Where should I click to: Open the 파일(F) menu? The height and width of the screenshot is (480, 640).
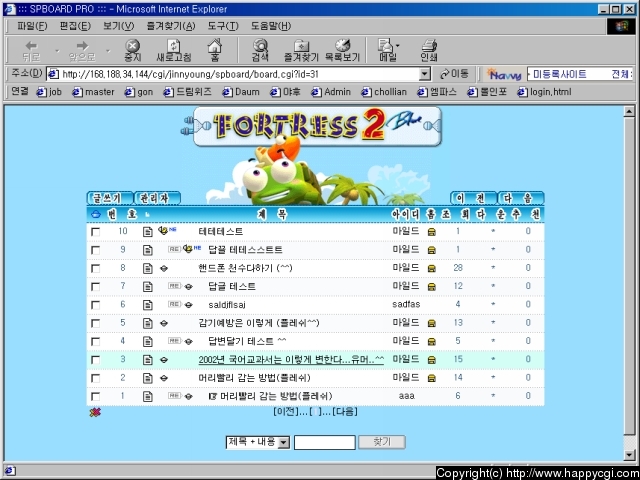point(32,26)
